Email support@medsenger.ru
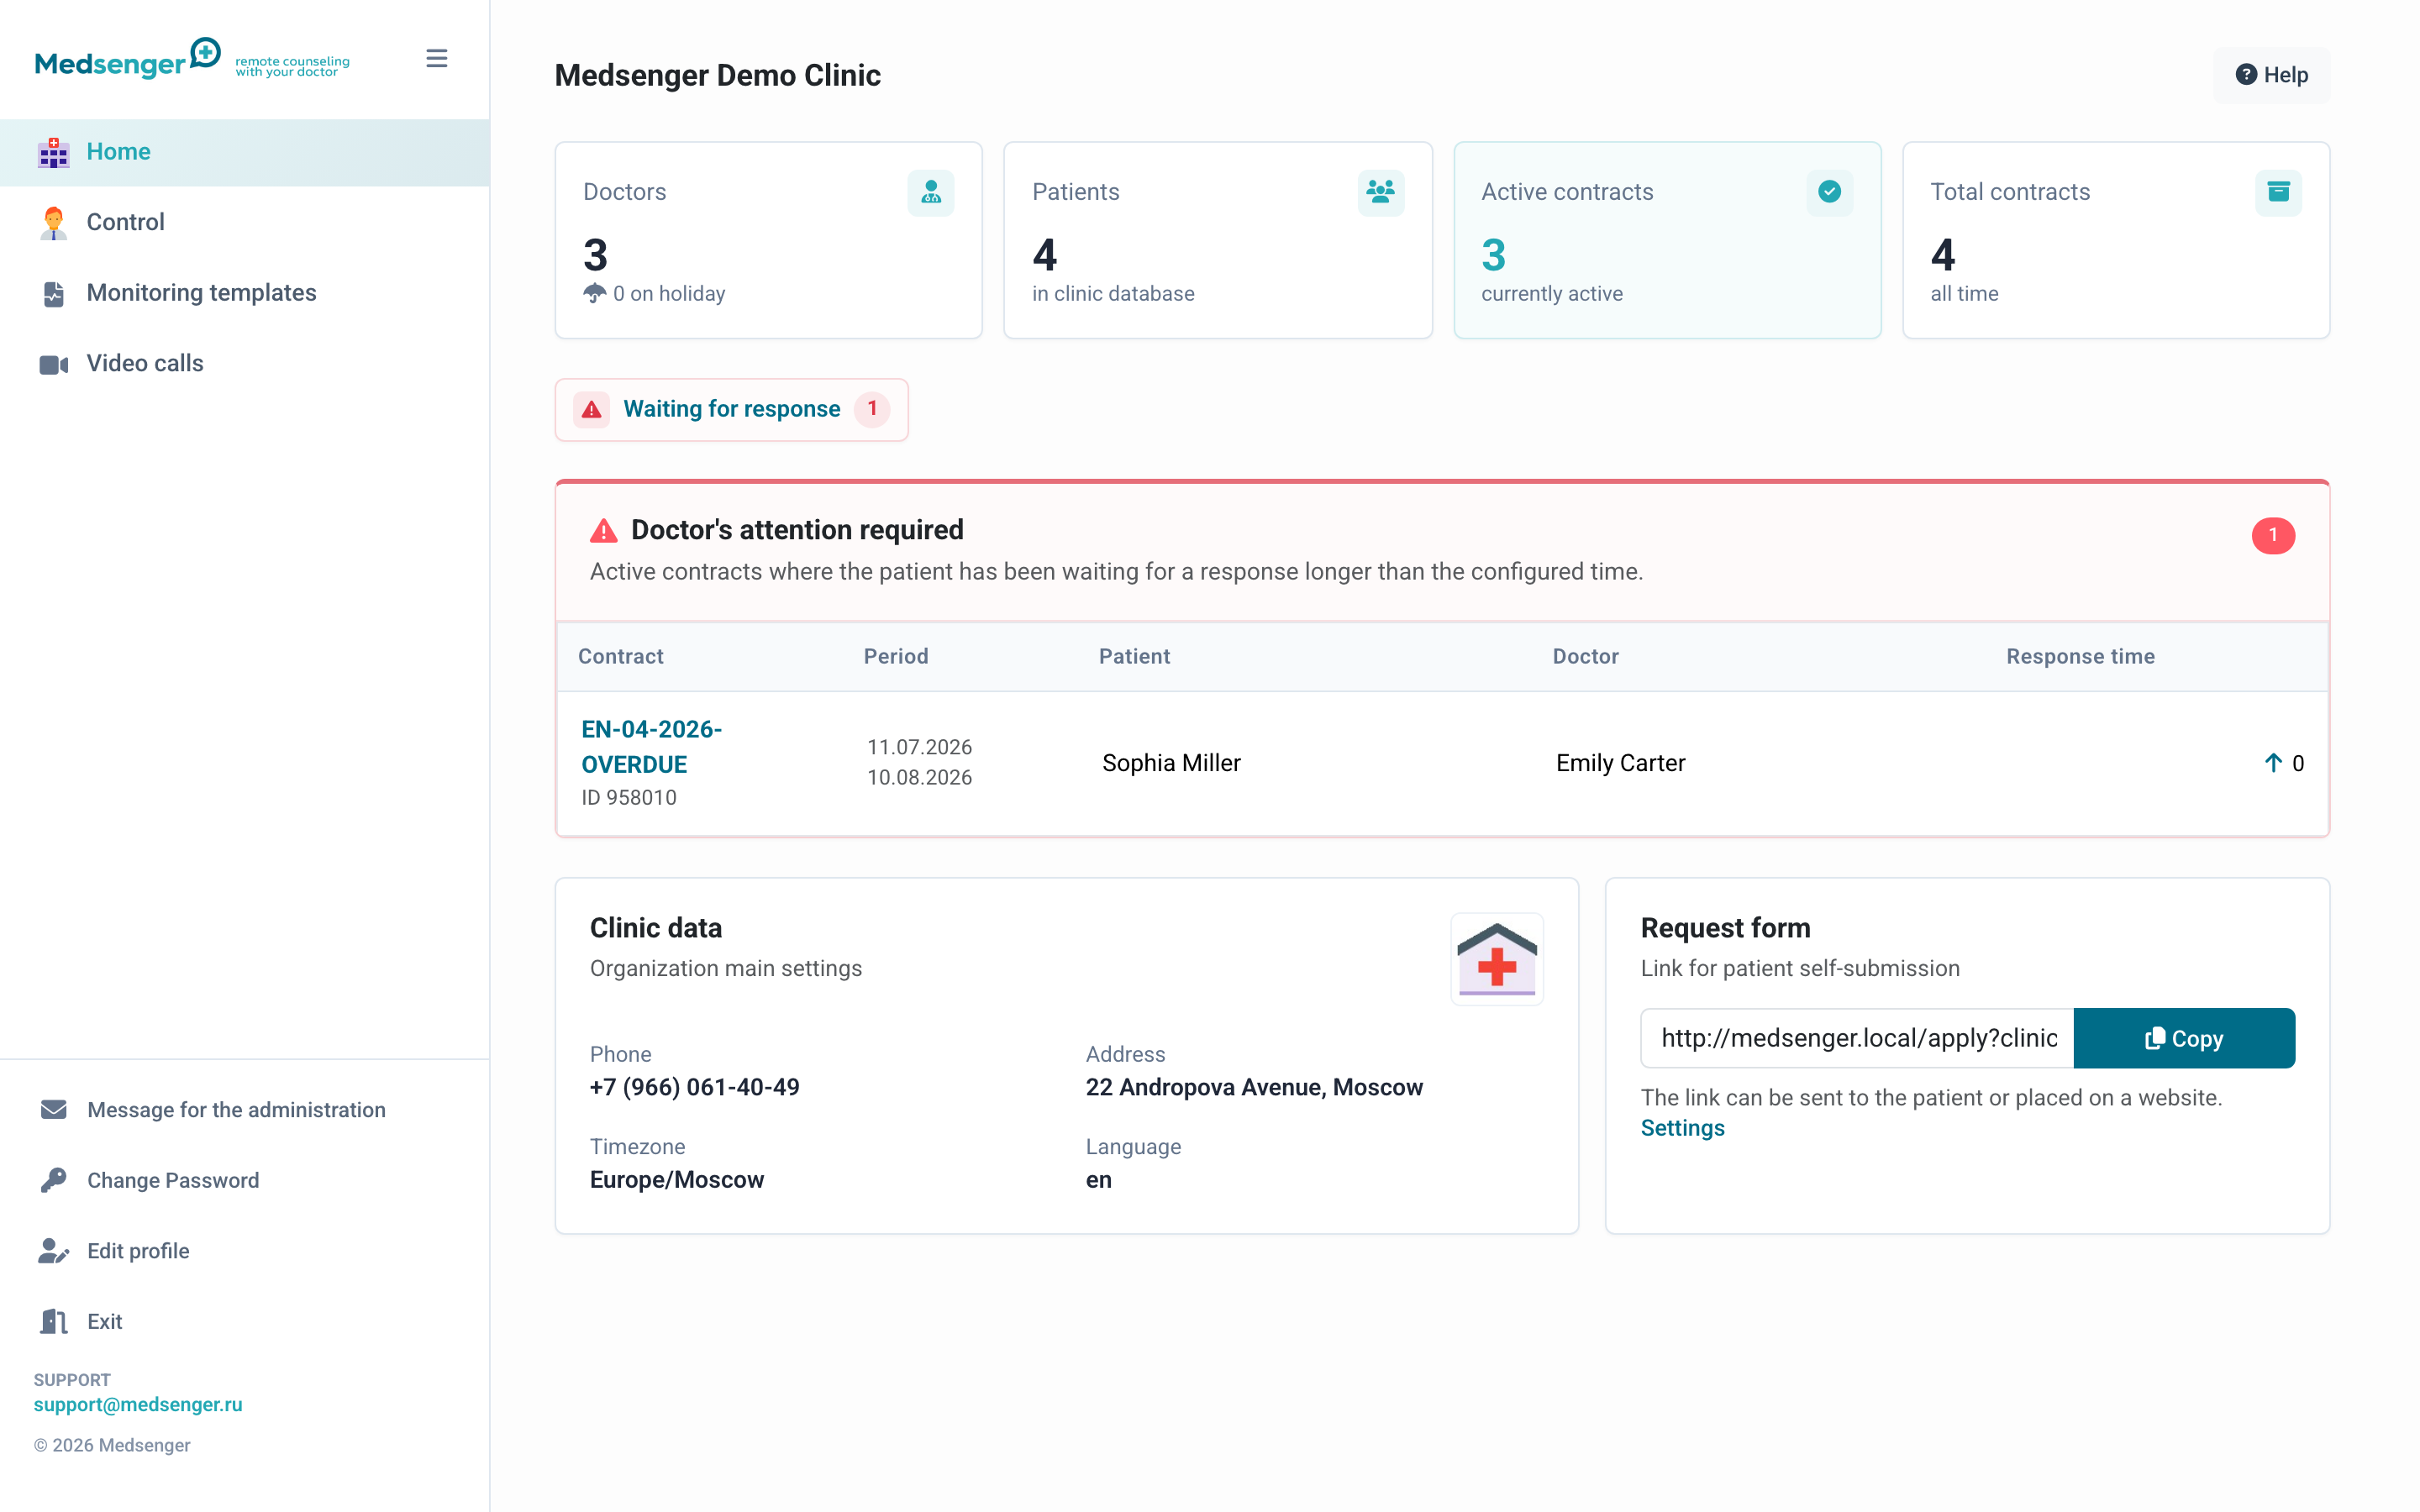Screen dimensions: 2420x1512 138,1405
